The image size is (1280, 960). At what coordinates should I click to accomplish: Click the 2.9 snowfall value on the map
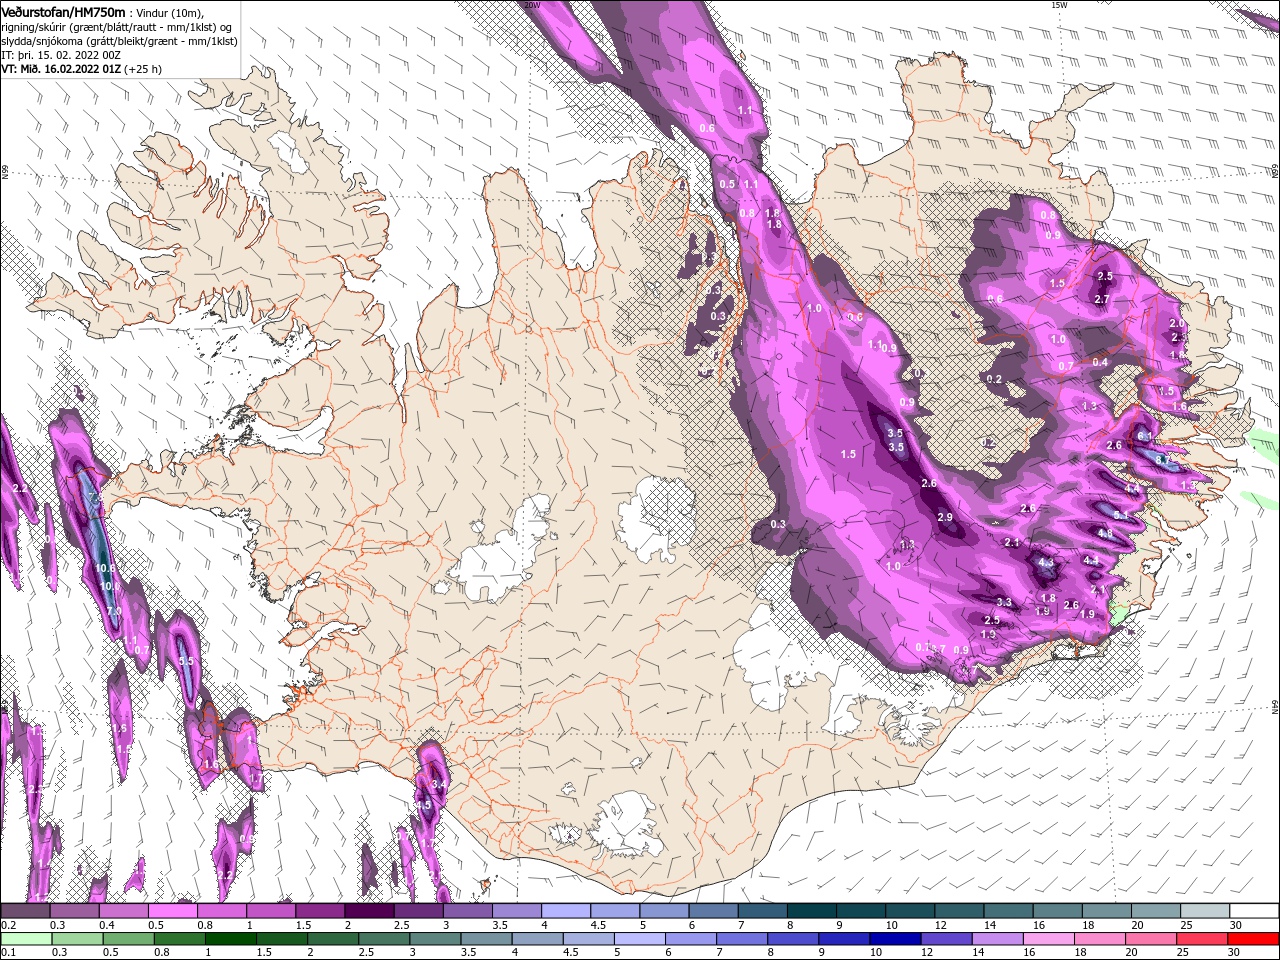tap(945, 517)
